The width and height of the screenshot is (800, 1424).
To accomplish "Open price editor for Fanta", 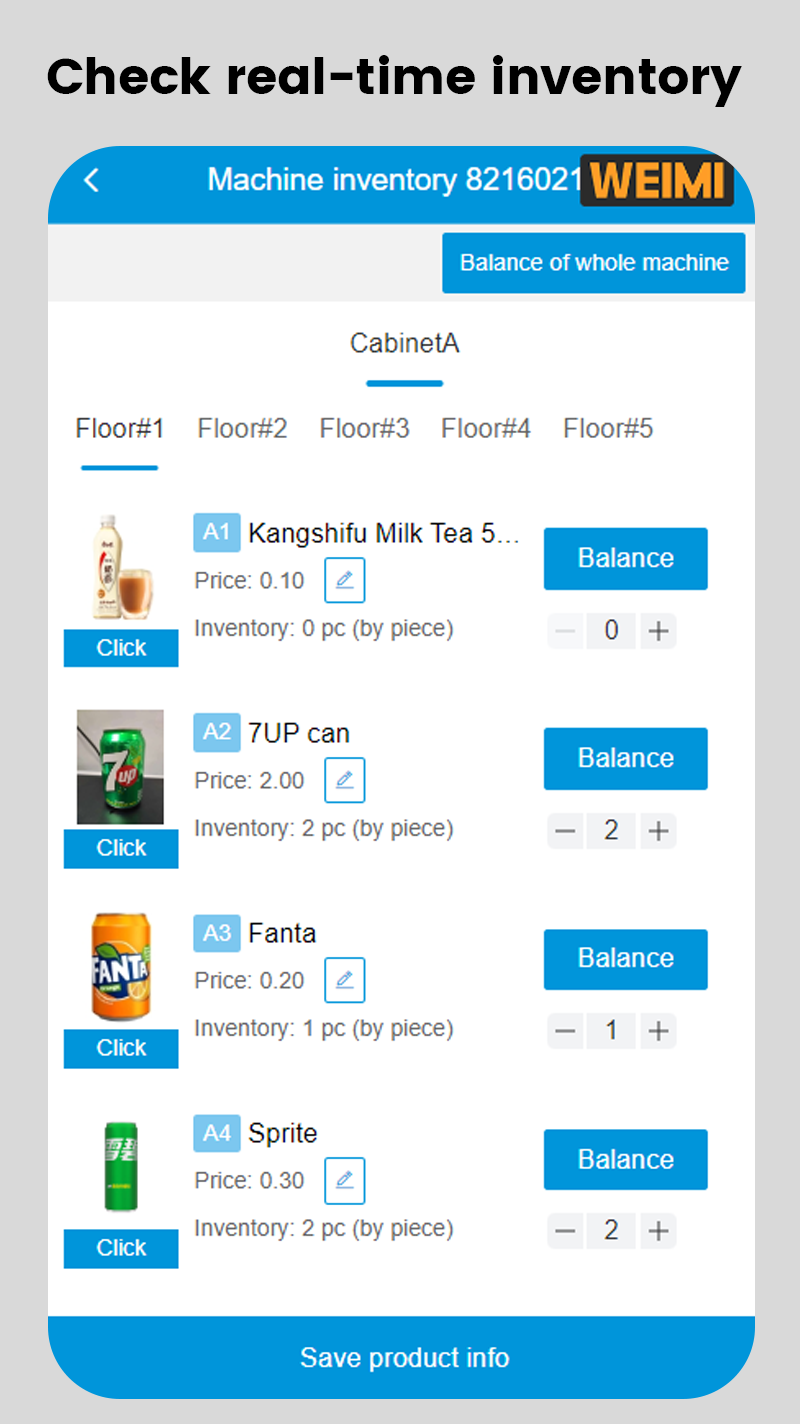I will click(x=344, y=981).
